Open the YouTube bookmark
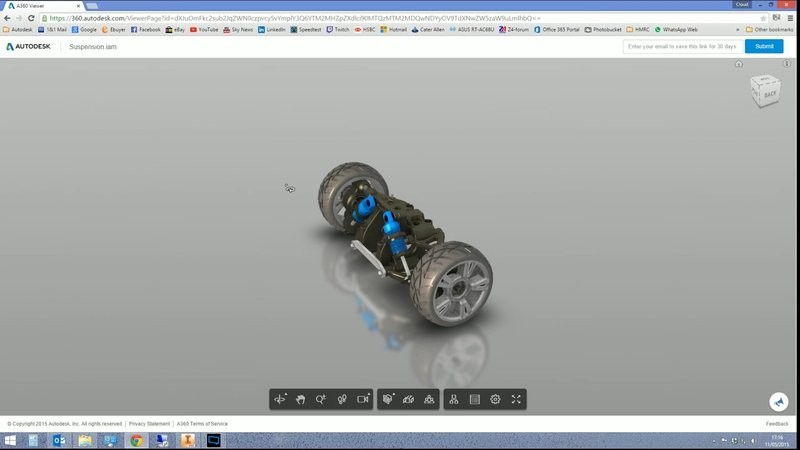Viewport: 800px width, 450px height. click(203, 30)
